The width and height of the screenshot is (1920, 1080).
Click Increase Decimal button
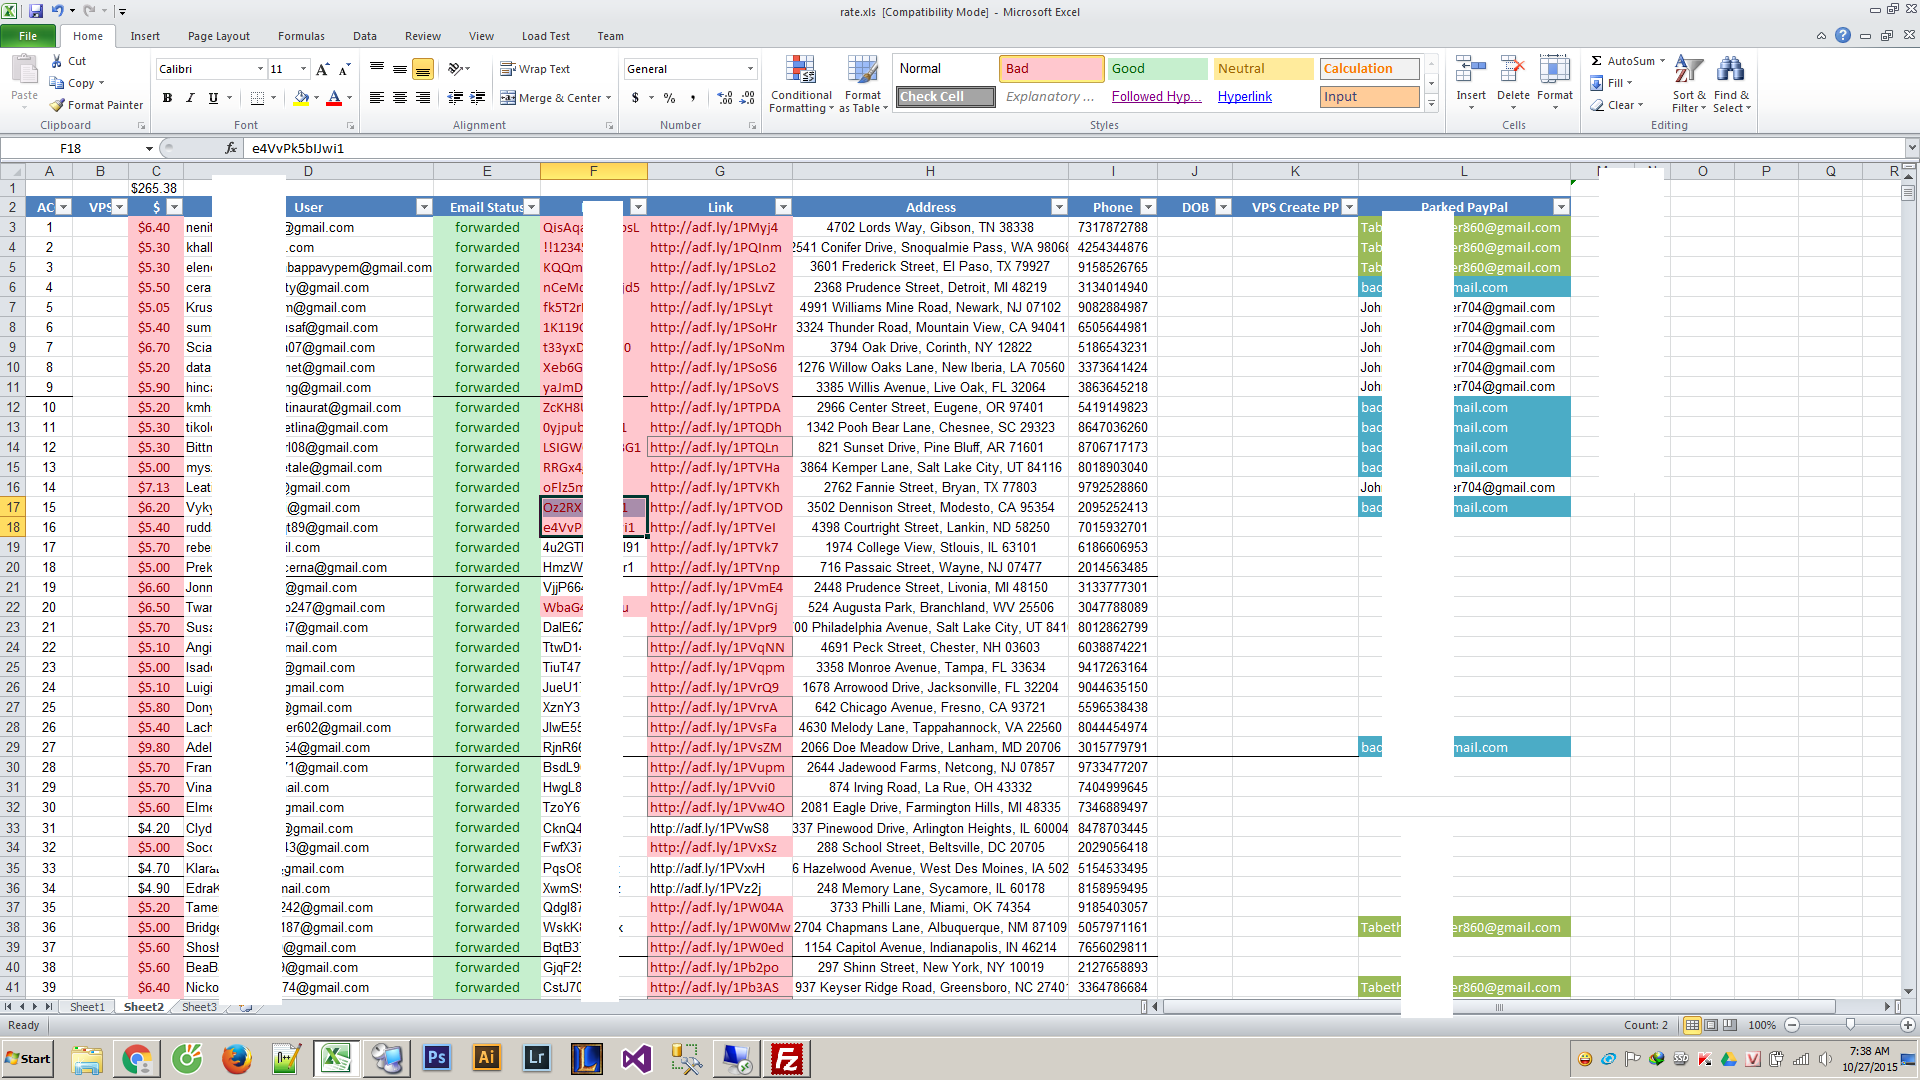(x=725, y=98)
